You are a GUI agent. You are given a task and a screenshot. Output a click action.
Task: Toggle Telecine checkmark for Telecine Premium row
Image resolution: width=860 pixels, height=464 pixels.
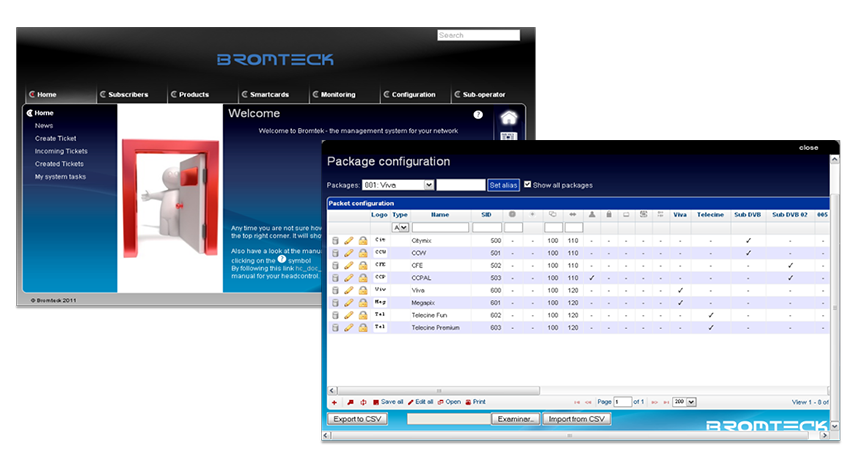point(711,327)
